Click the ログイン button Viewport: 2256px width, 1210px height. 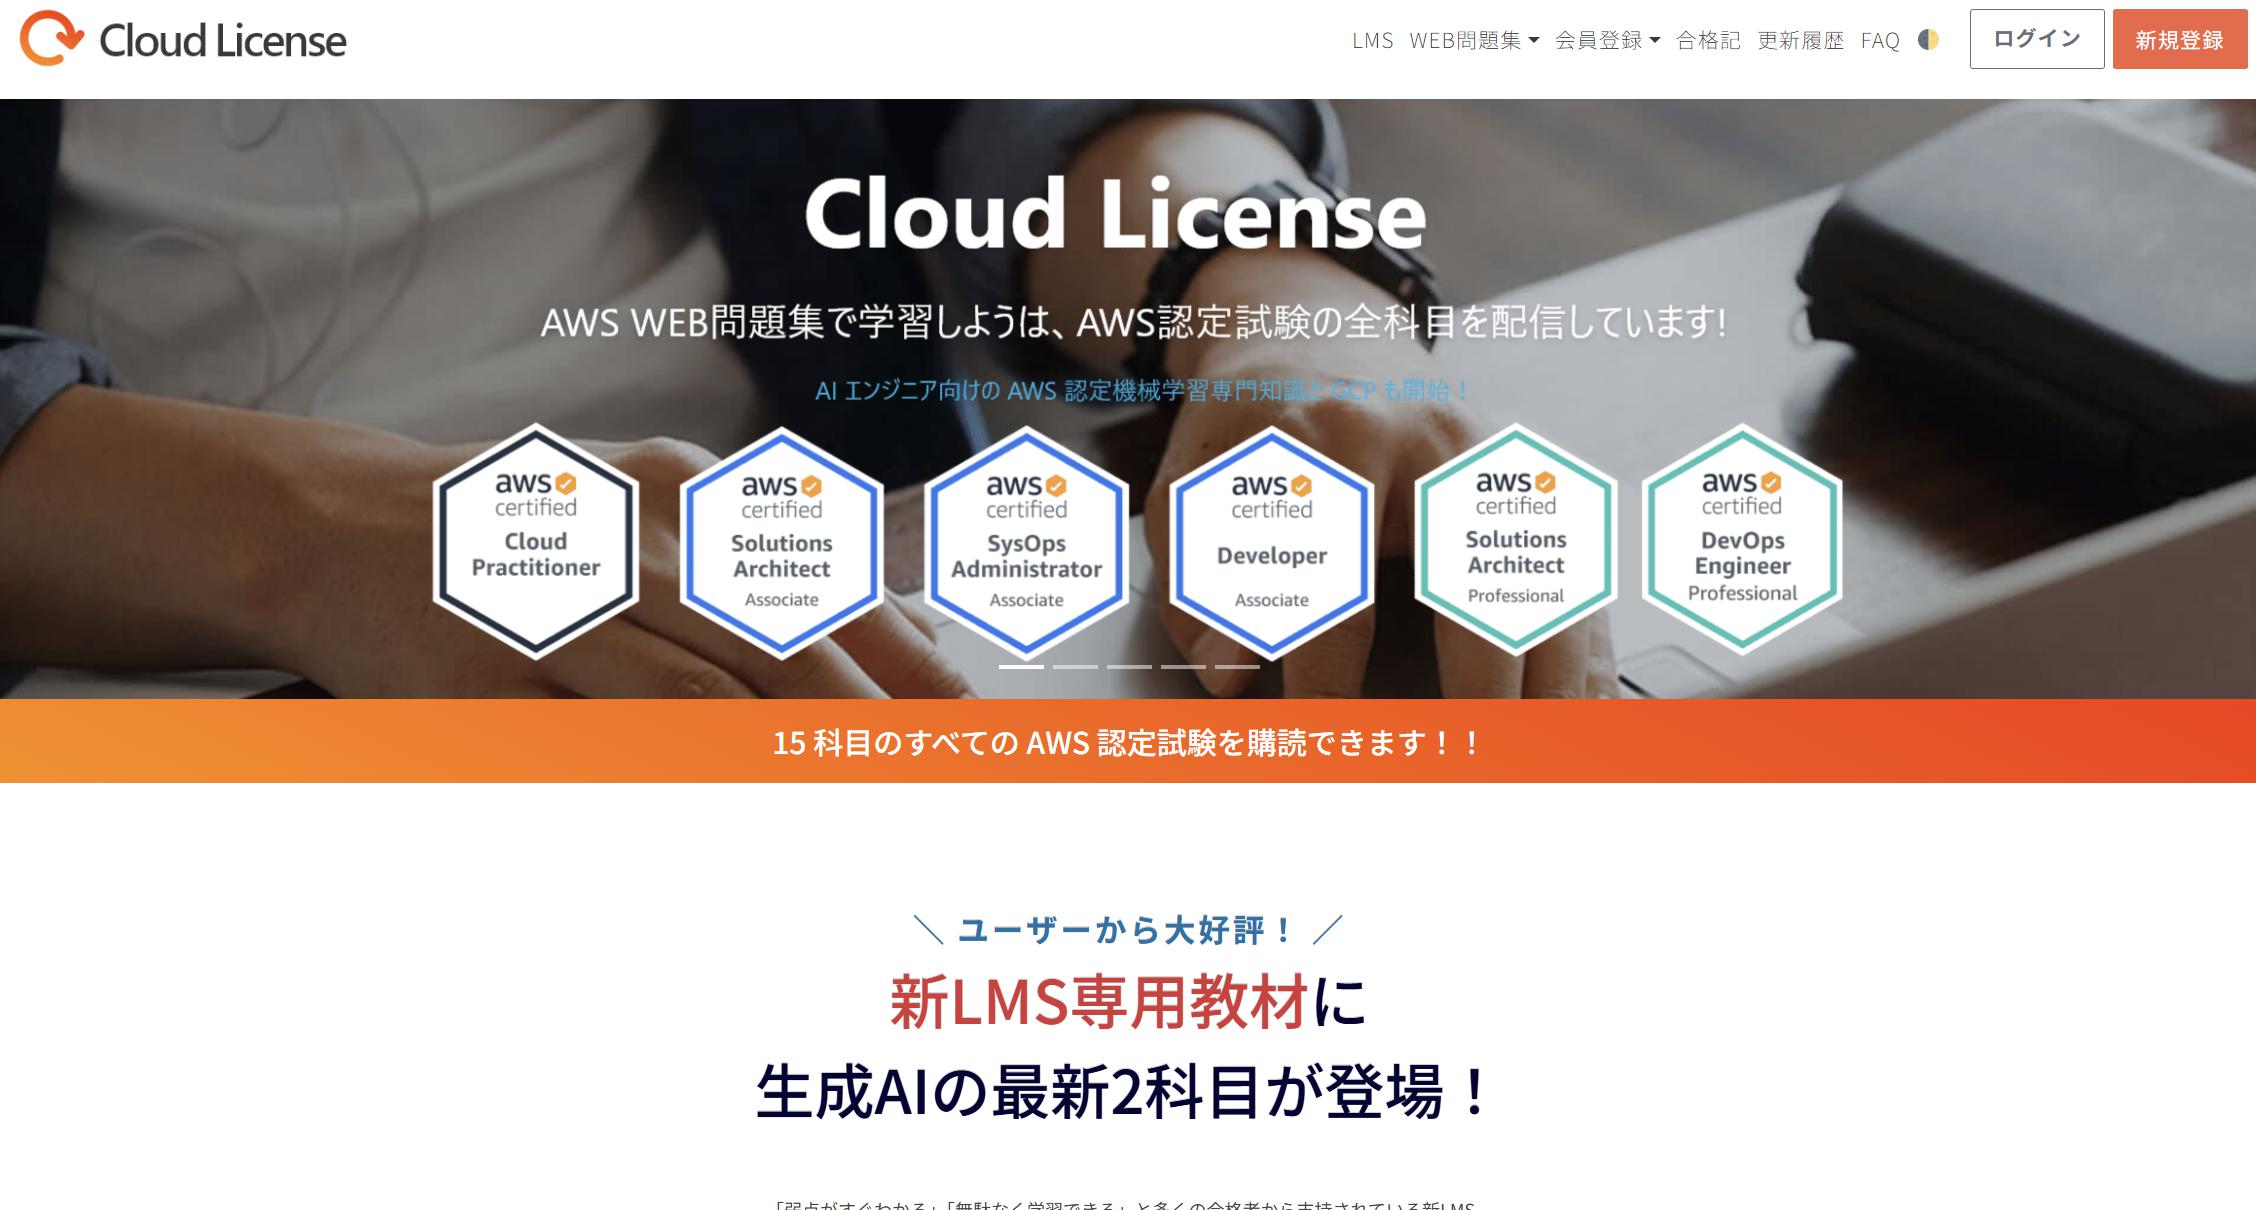2036,39
